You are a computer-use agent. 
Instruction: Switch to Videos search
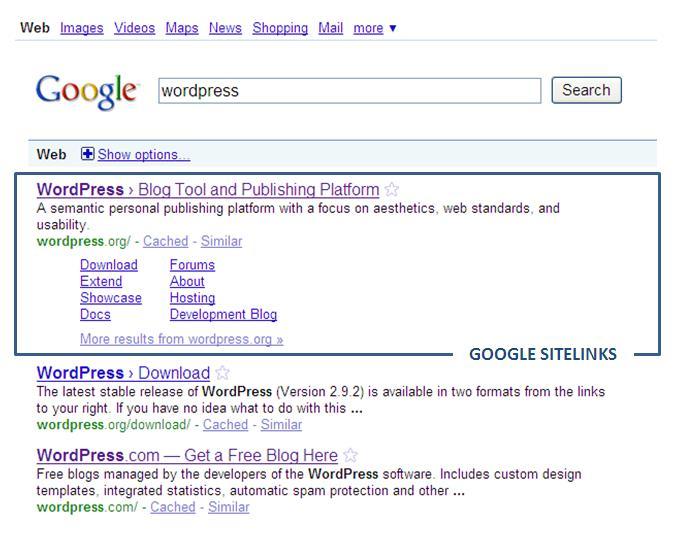coord(134,28)
